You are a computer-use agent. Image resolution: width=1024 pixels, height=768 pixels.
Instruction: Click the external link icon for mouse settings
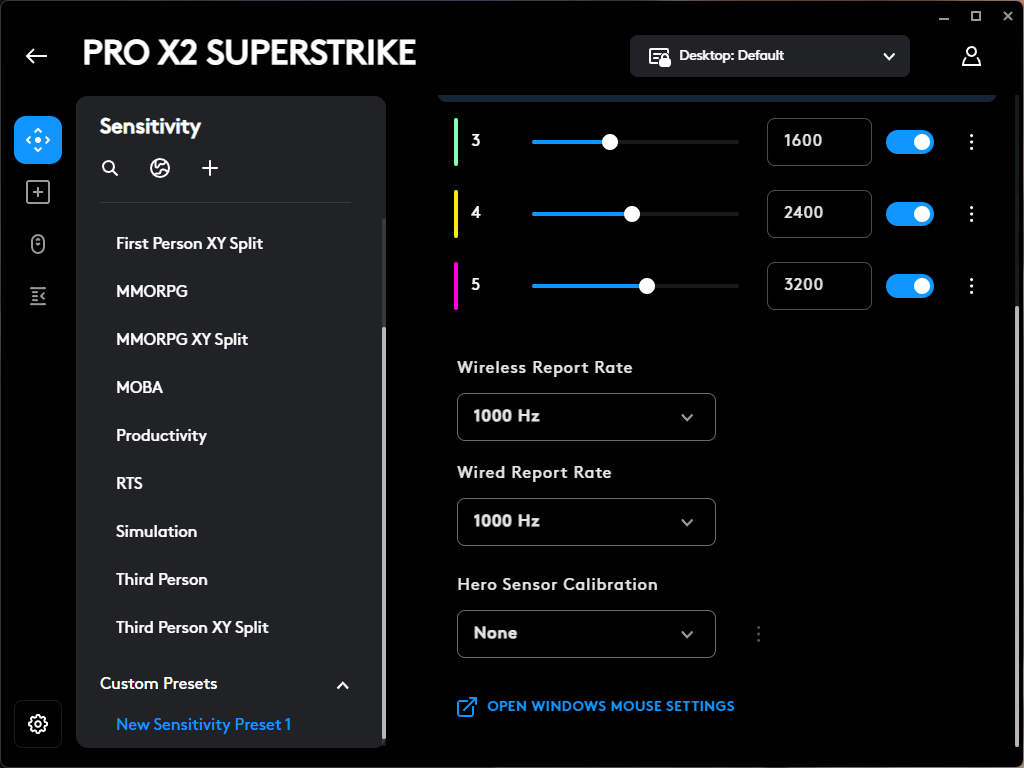[467, 707]
